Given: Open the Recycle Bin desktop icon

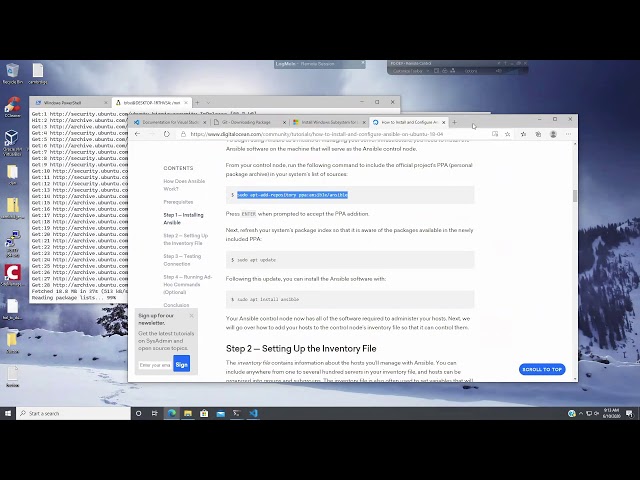Looking at the screenshot, I should (12, 74).
